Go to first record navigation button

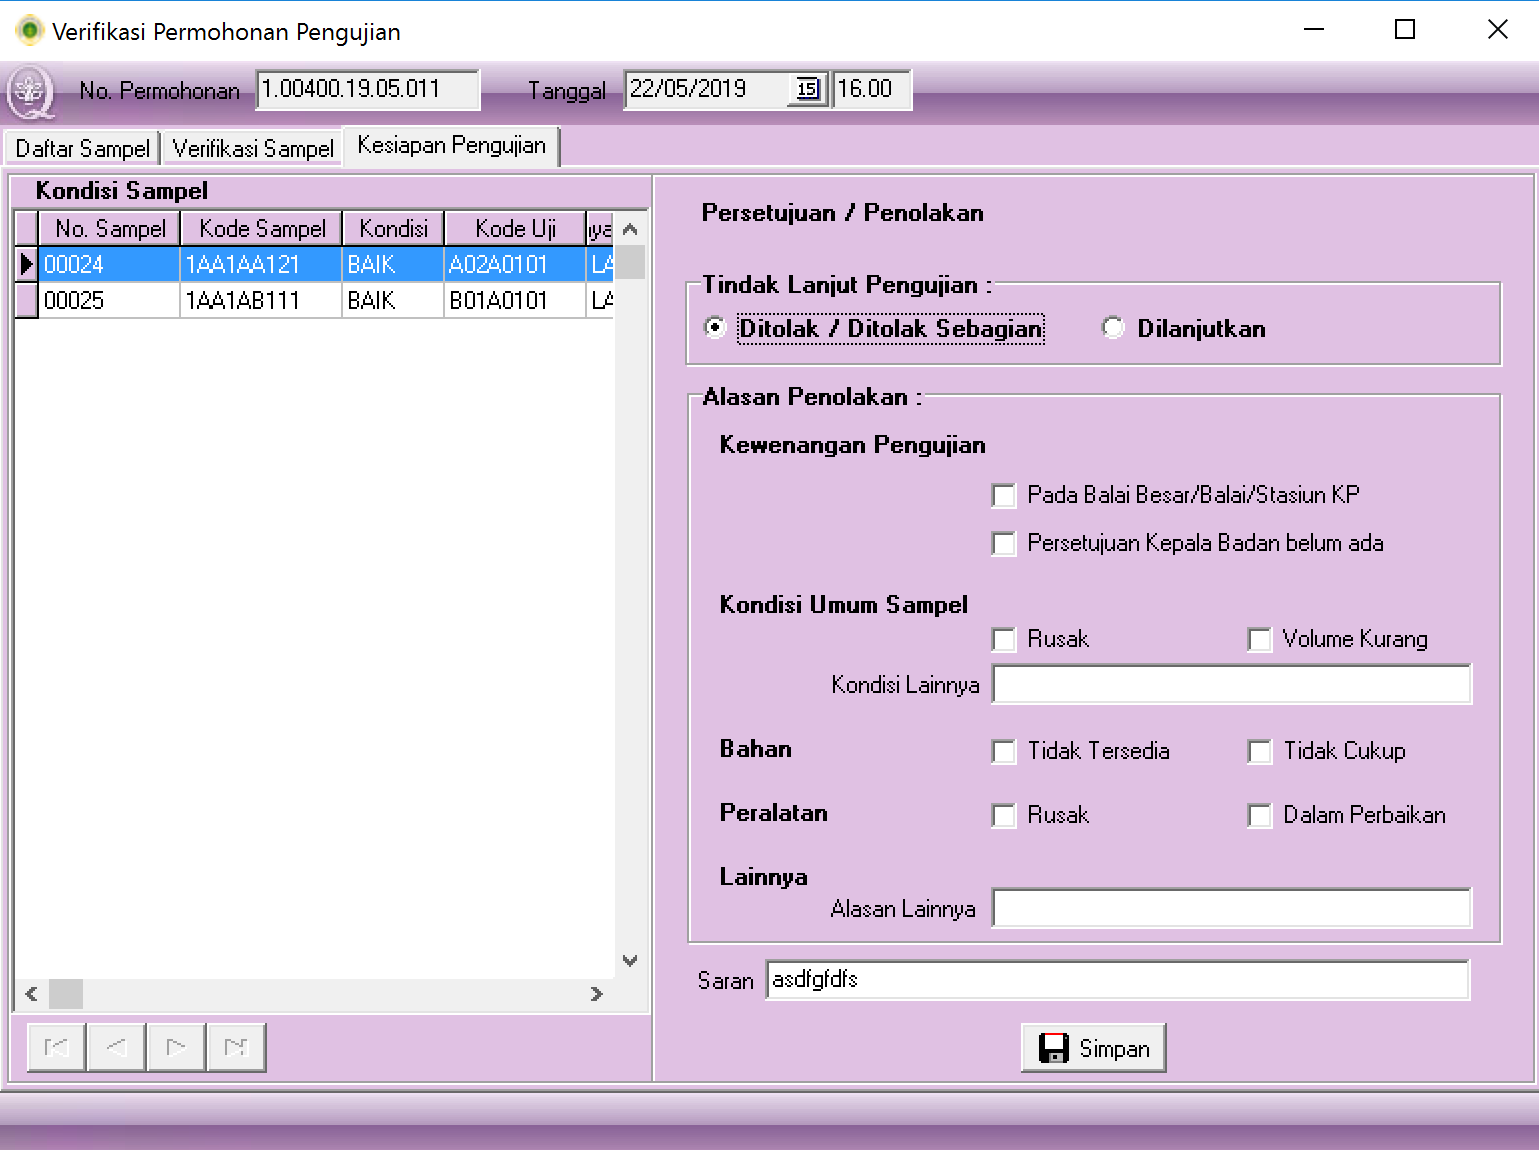[x=56, y=1047]
